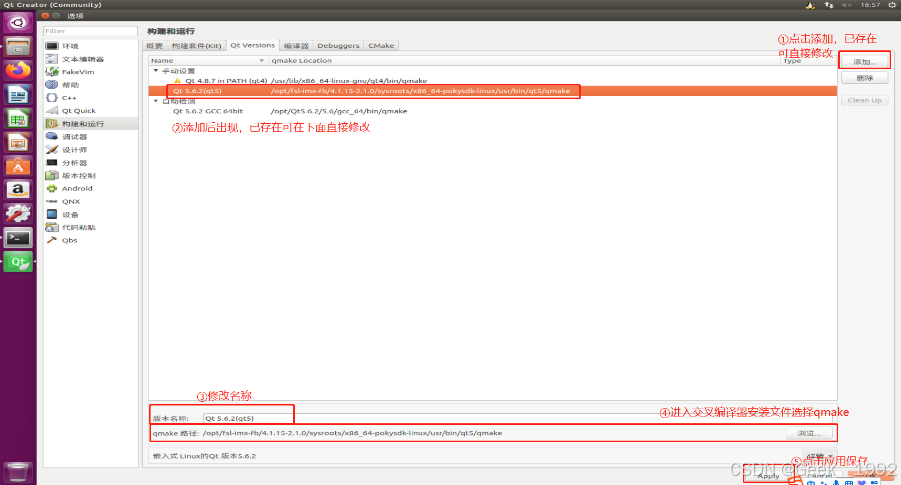Click the 添加... add button
Viewport: 901px width, 485px height.
click(864, 61)
